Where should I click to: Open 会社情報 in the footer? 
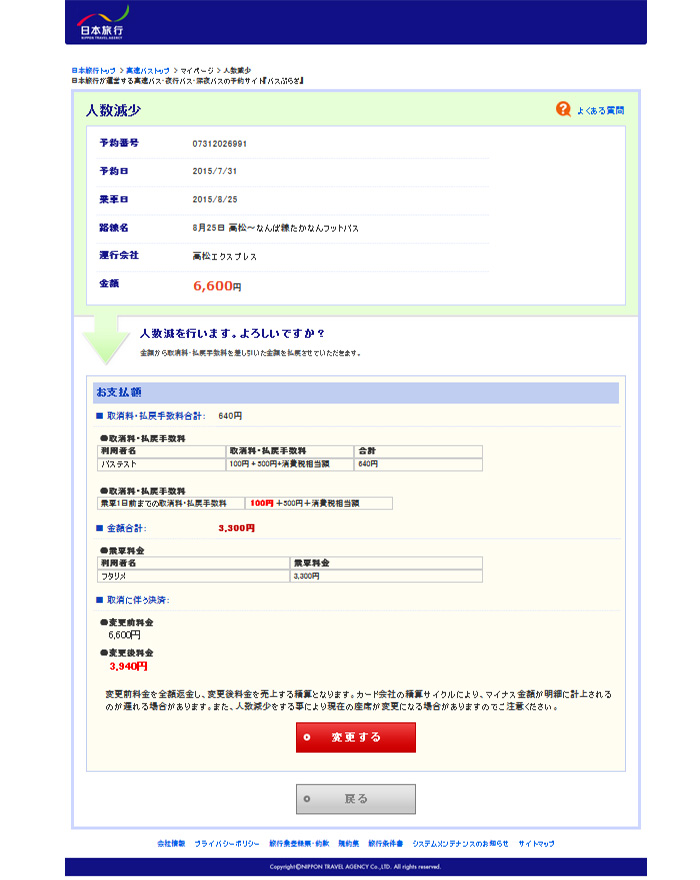click(x=171, y=843)
